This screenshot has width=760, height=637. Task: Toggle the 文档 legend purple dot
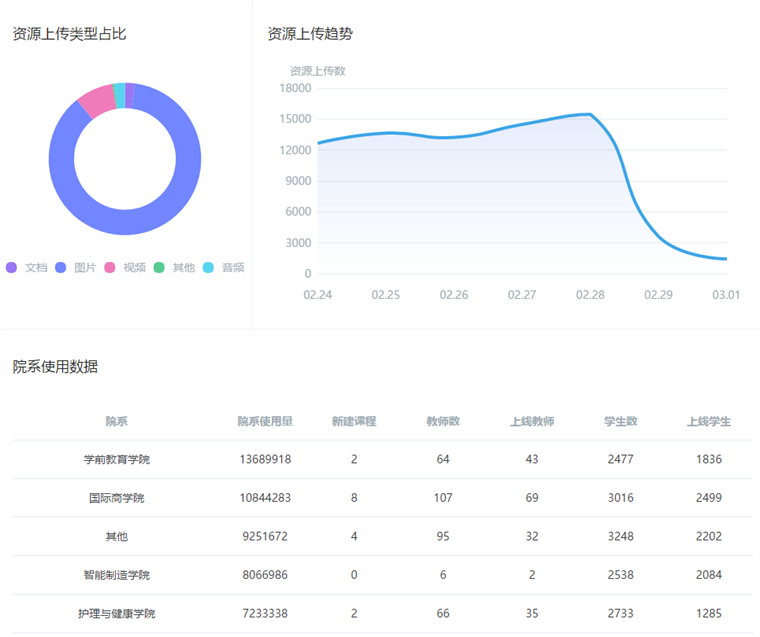[12, 267]
